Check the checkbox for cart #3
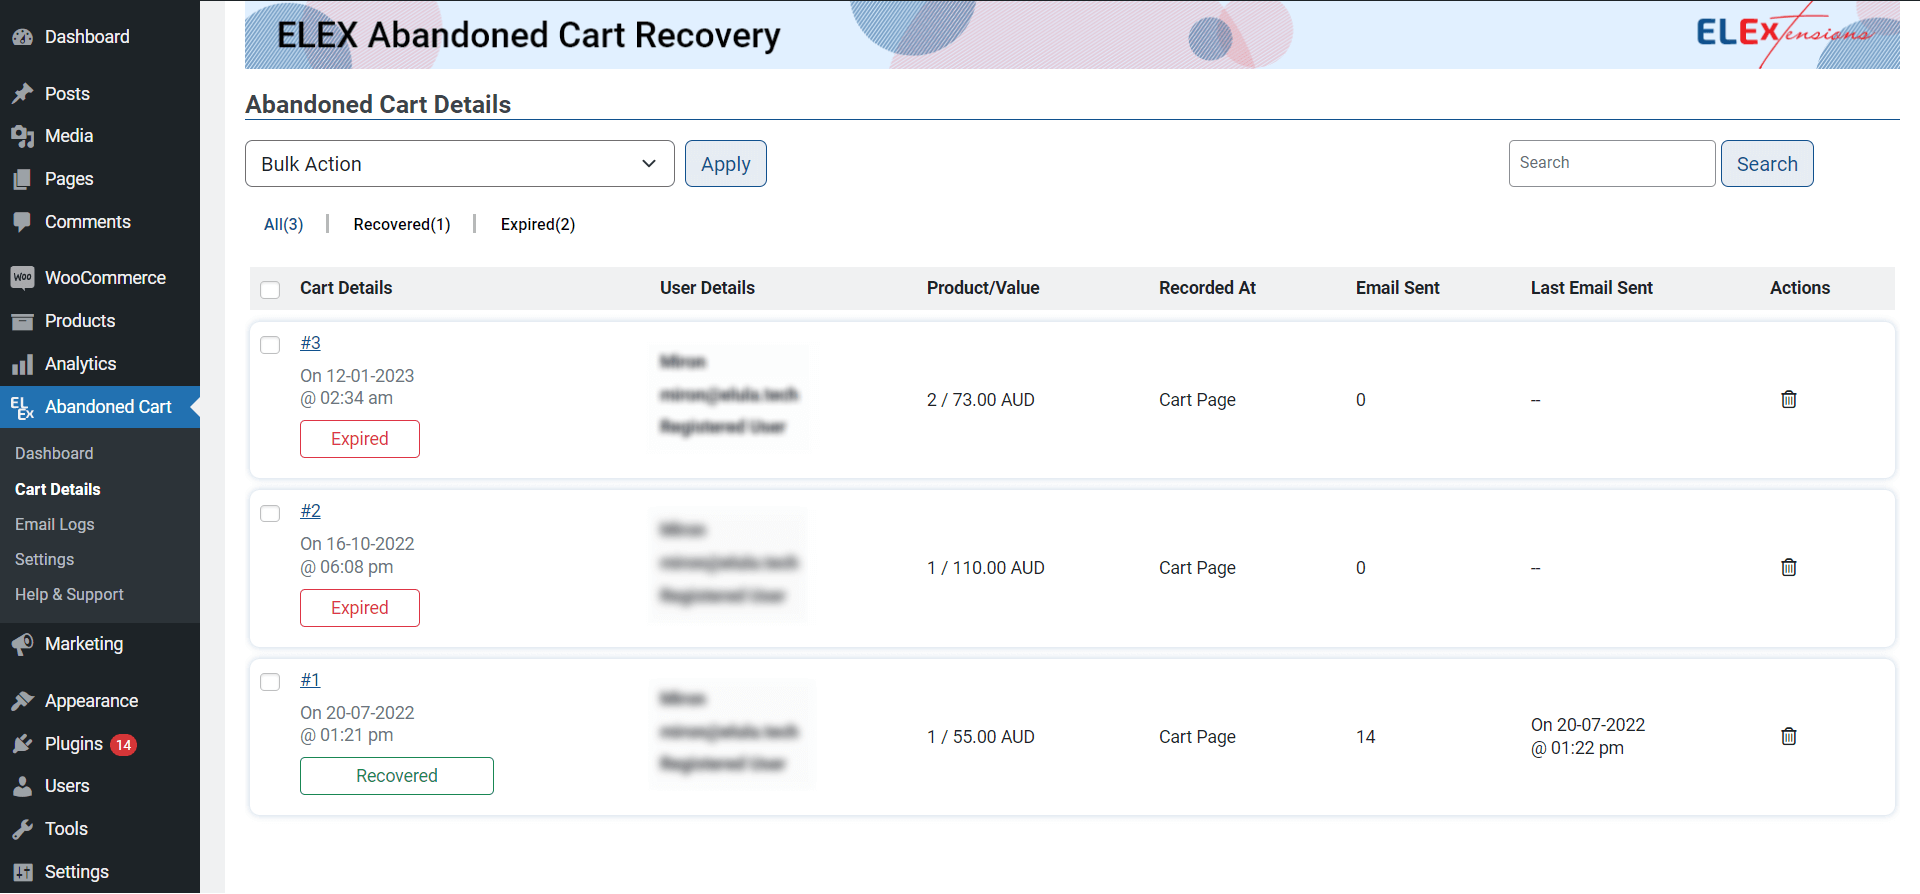Screen dimensions: 1920x894 coord(270,345)
